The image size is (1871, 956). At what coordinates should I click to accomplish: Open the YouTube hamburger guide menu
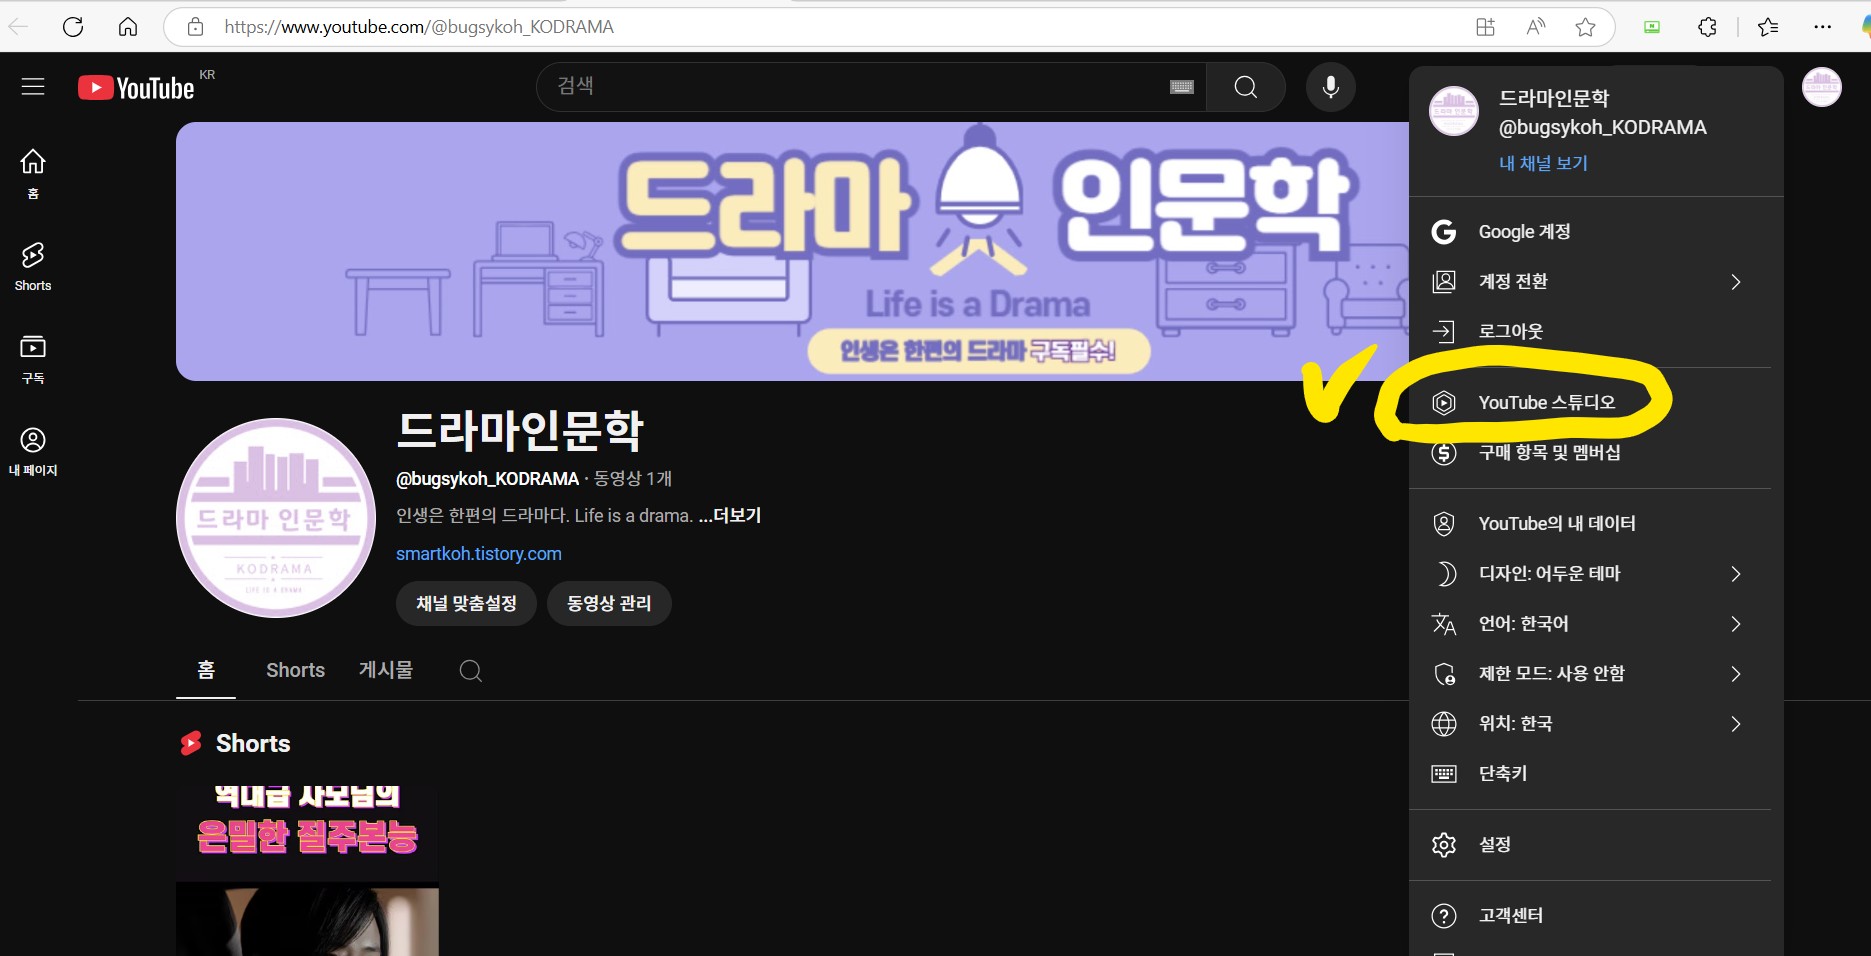pos(33,87)
